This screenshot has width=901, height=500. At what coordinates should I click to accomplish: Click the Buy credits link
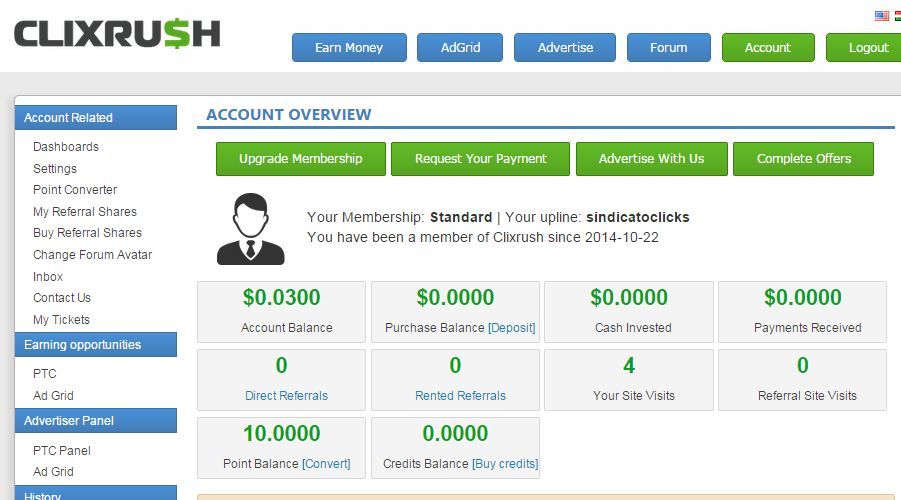pyautogui.click(x=505, y=464)
